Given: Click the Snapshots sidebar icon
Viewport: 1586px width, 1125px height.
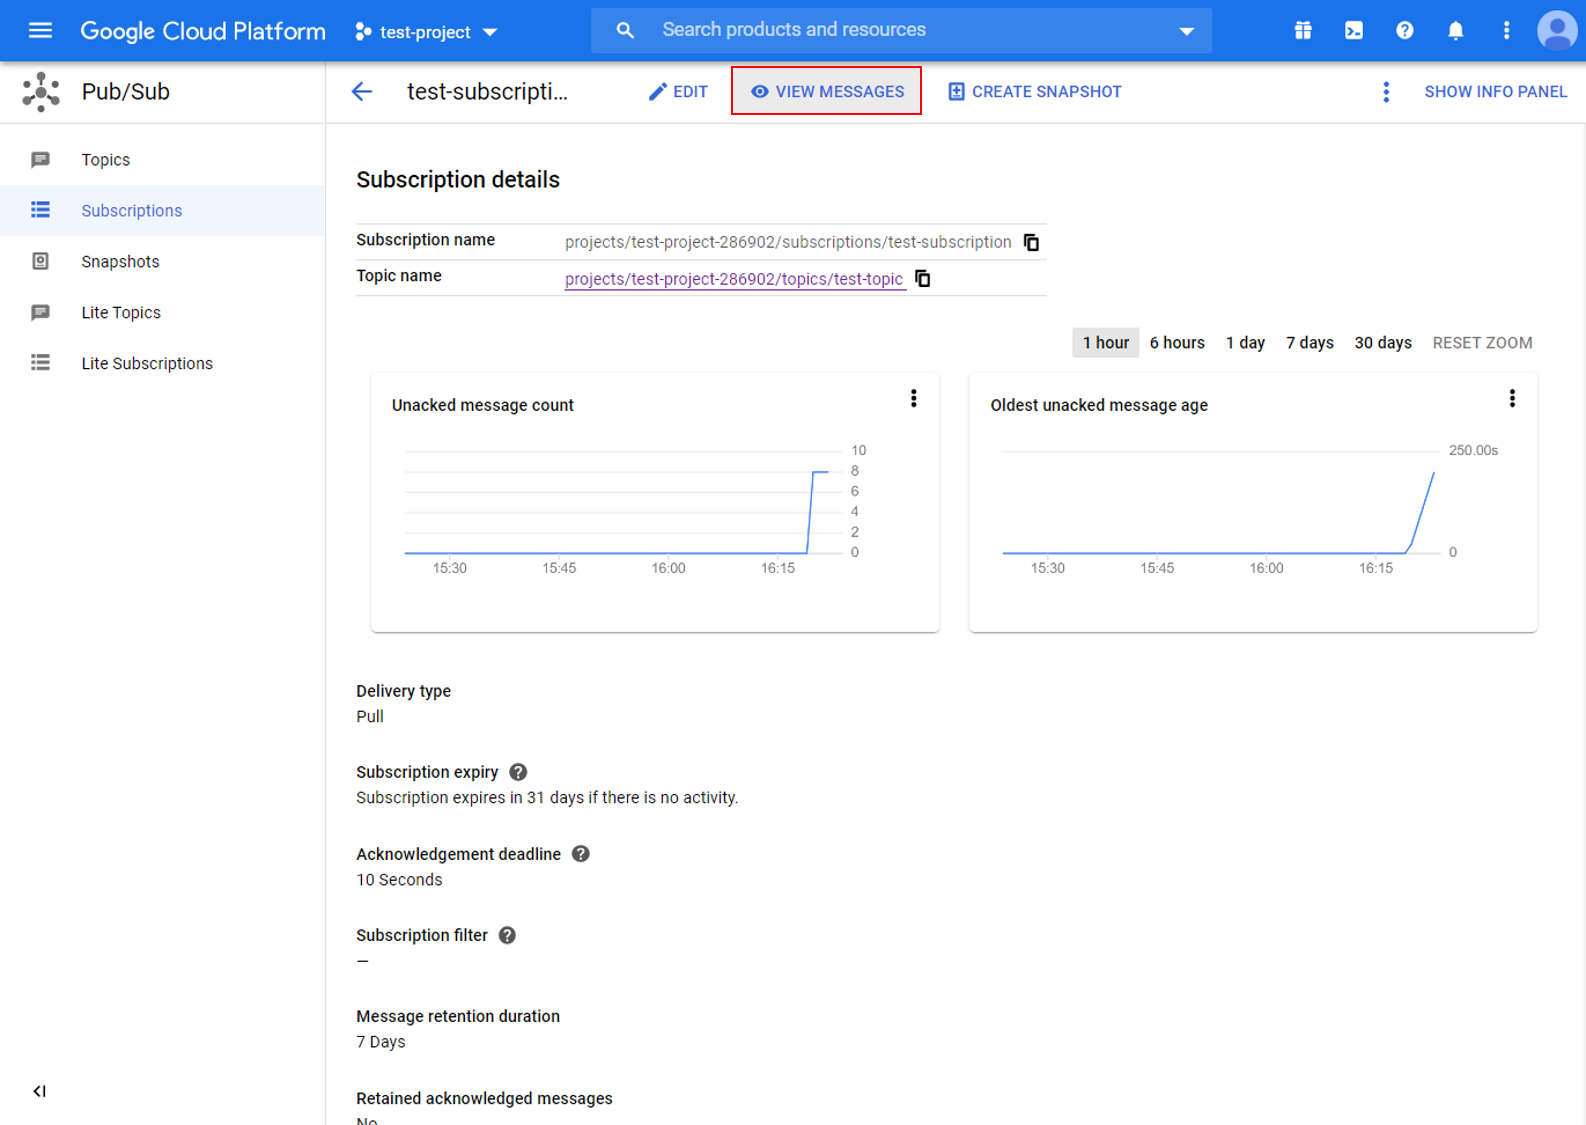Looking at the screenshot, I should 40,261.
